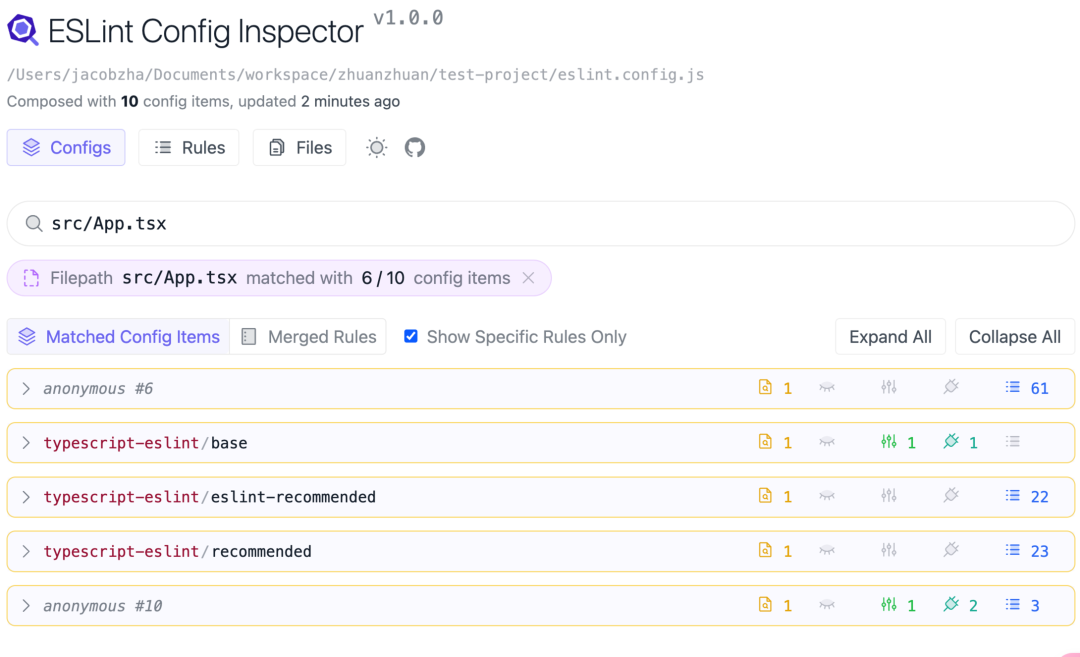Click the ignores eye icon in typescript-eslint/recommended row
1080x657 pixels.
[827, 551]
